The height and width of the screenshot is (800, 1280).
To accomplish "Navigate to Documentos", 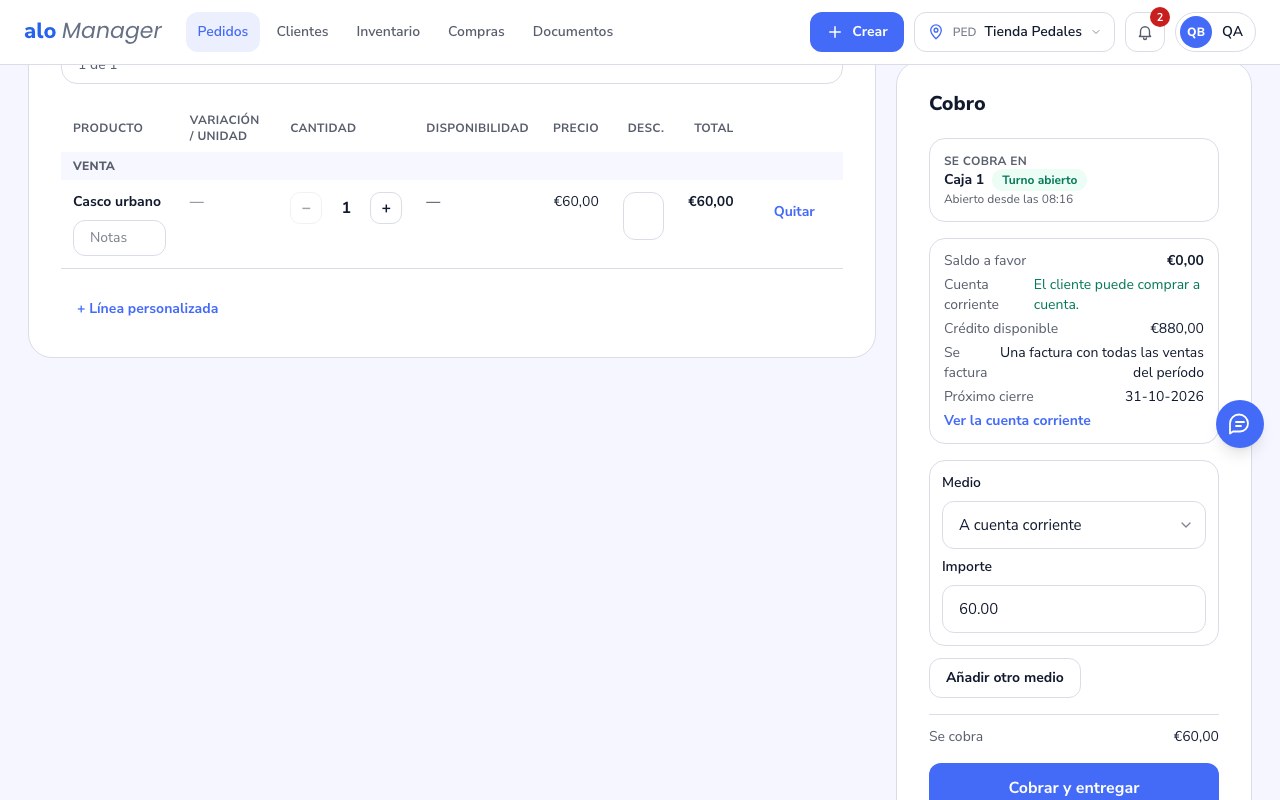I will pyautogui.click(x=573, y=32).
